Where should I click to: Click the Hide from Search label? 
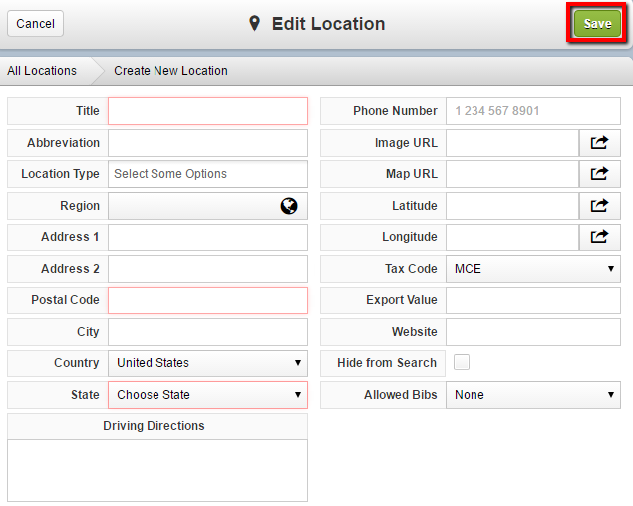point(387,363)
